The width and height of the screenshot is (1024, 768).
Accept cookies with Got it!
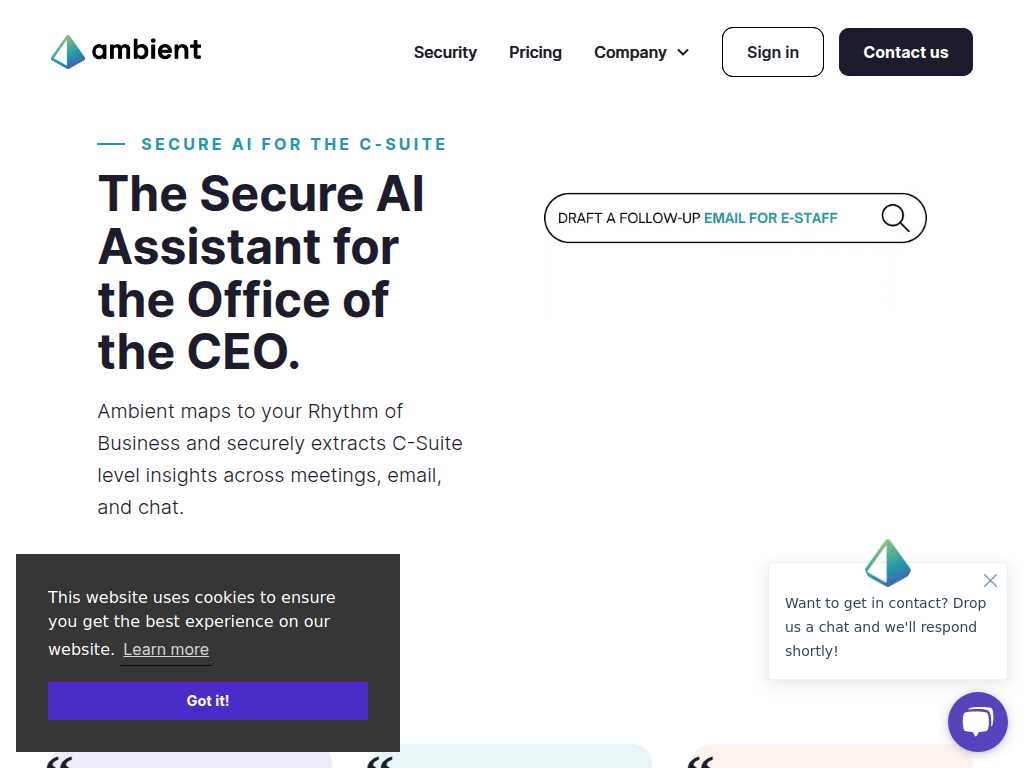pyautogui.click(x=208, y=701)
